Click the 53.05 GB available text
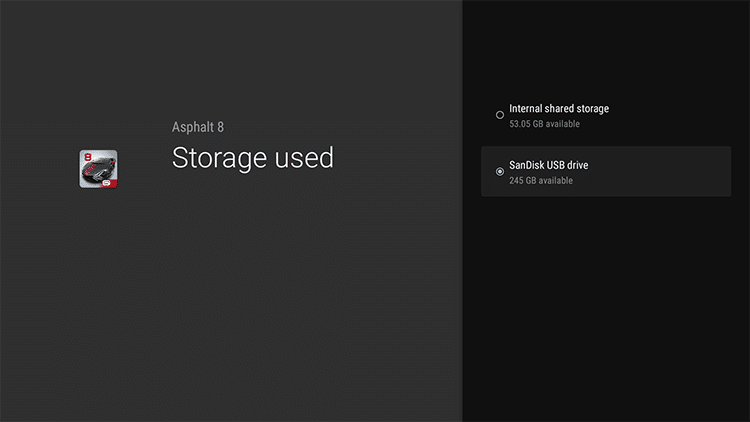The height and width of the screenshot is (422, 750). tap(544, 124)
